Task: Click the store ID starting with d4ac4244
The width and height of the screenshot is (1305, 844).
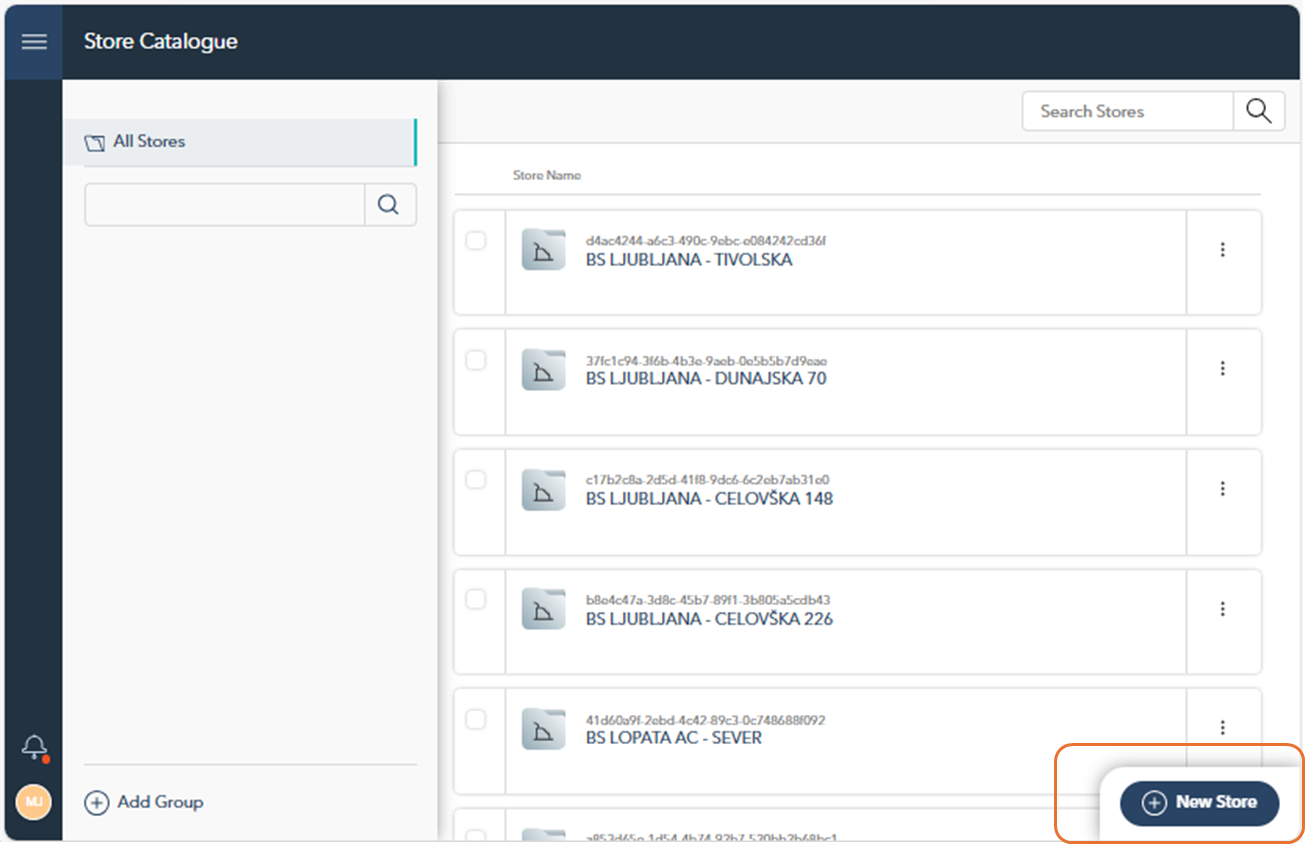Action: pyautogui.click(x=706, y=241)
